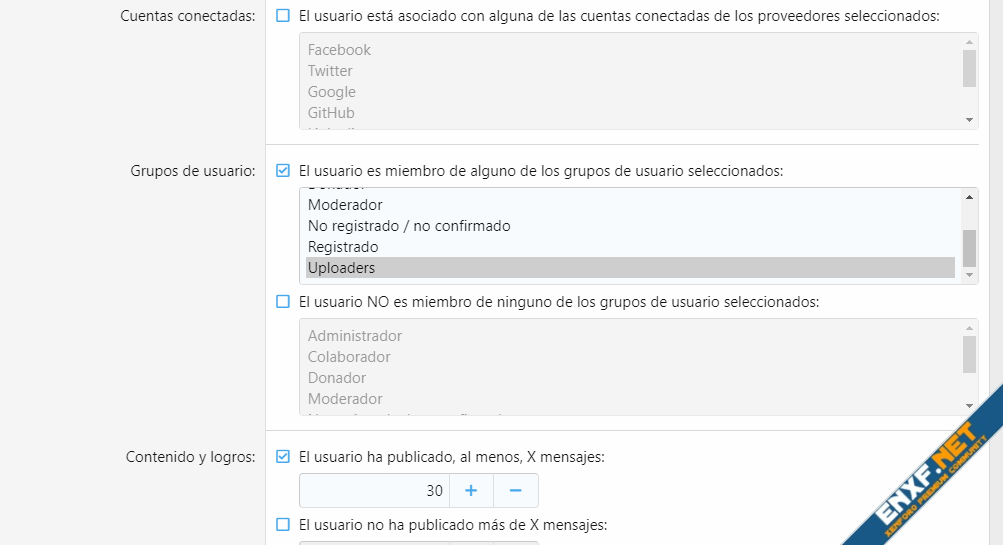1003x545 pixels.
Task: Select Registrado in user groups list
Action: [x=343, y=247]
